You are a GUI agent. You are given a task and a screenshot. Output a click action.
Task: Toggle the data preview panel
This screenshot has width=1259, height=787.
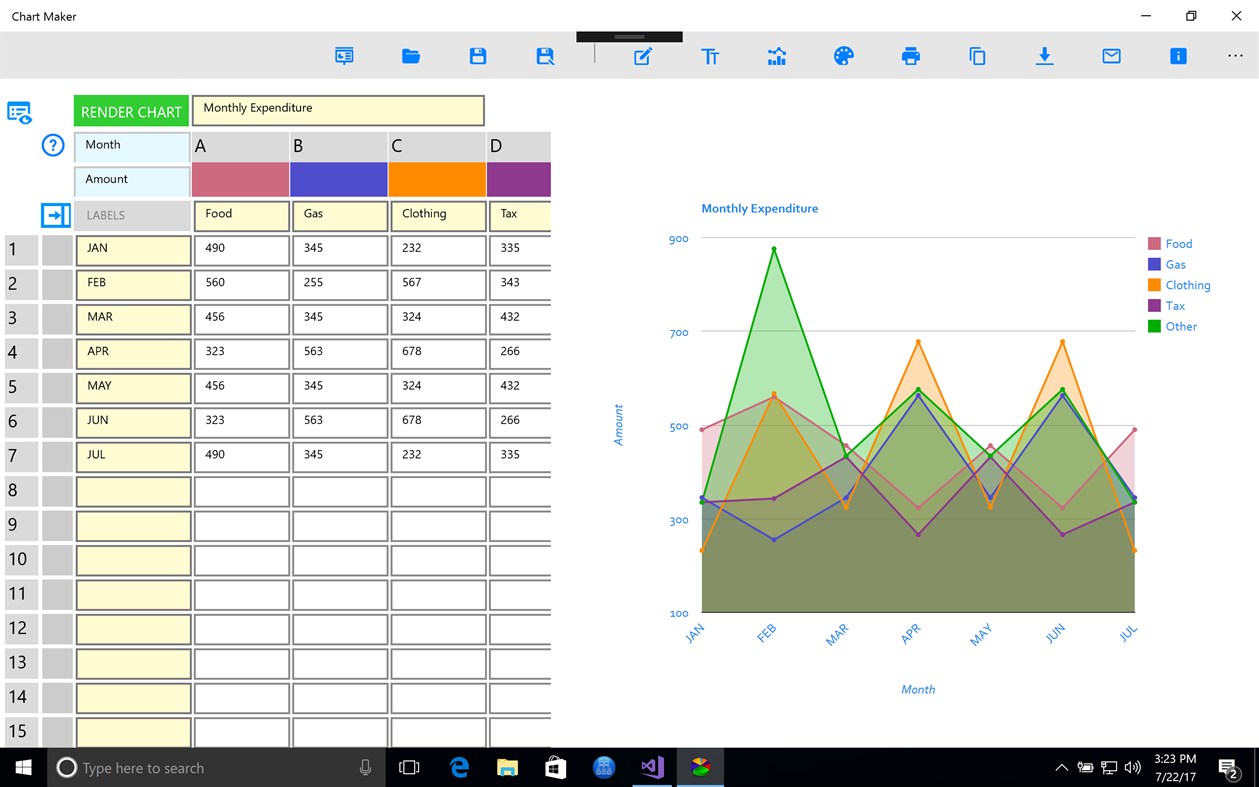19,113
